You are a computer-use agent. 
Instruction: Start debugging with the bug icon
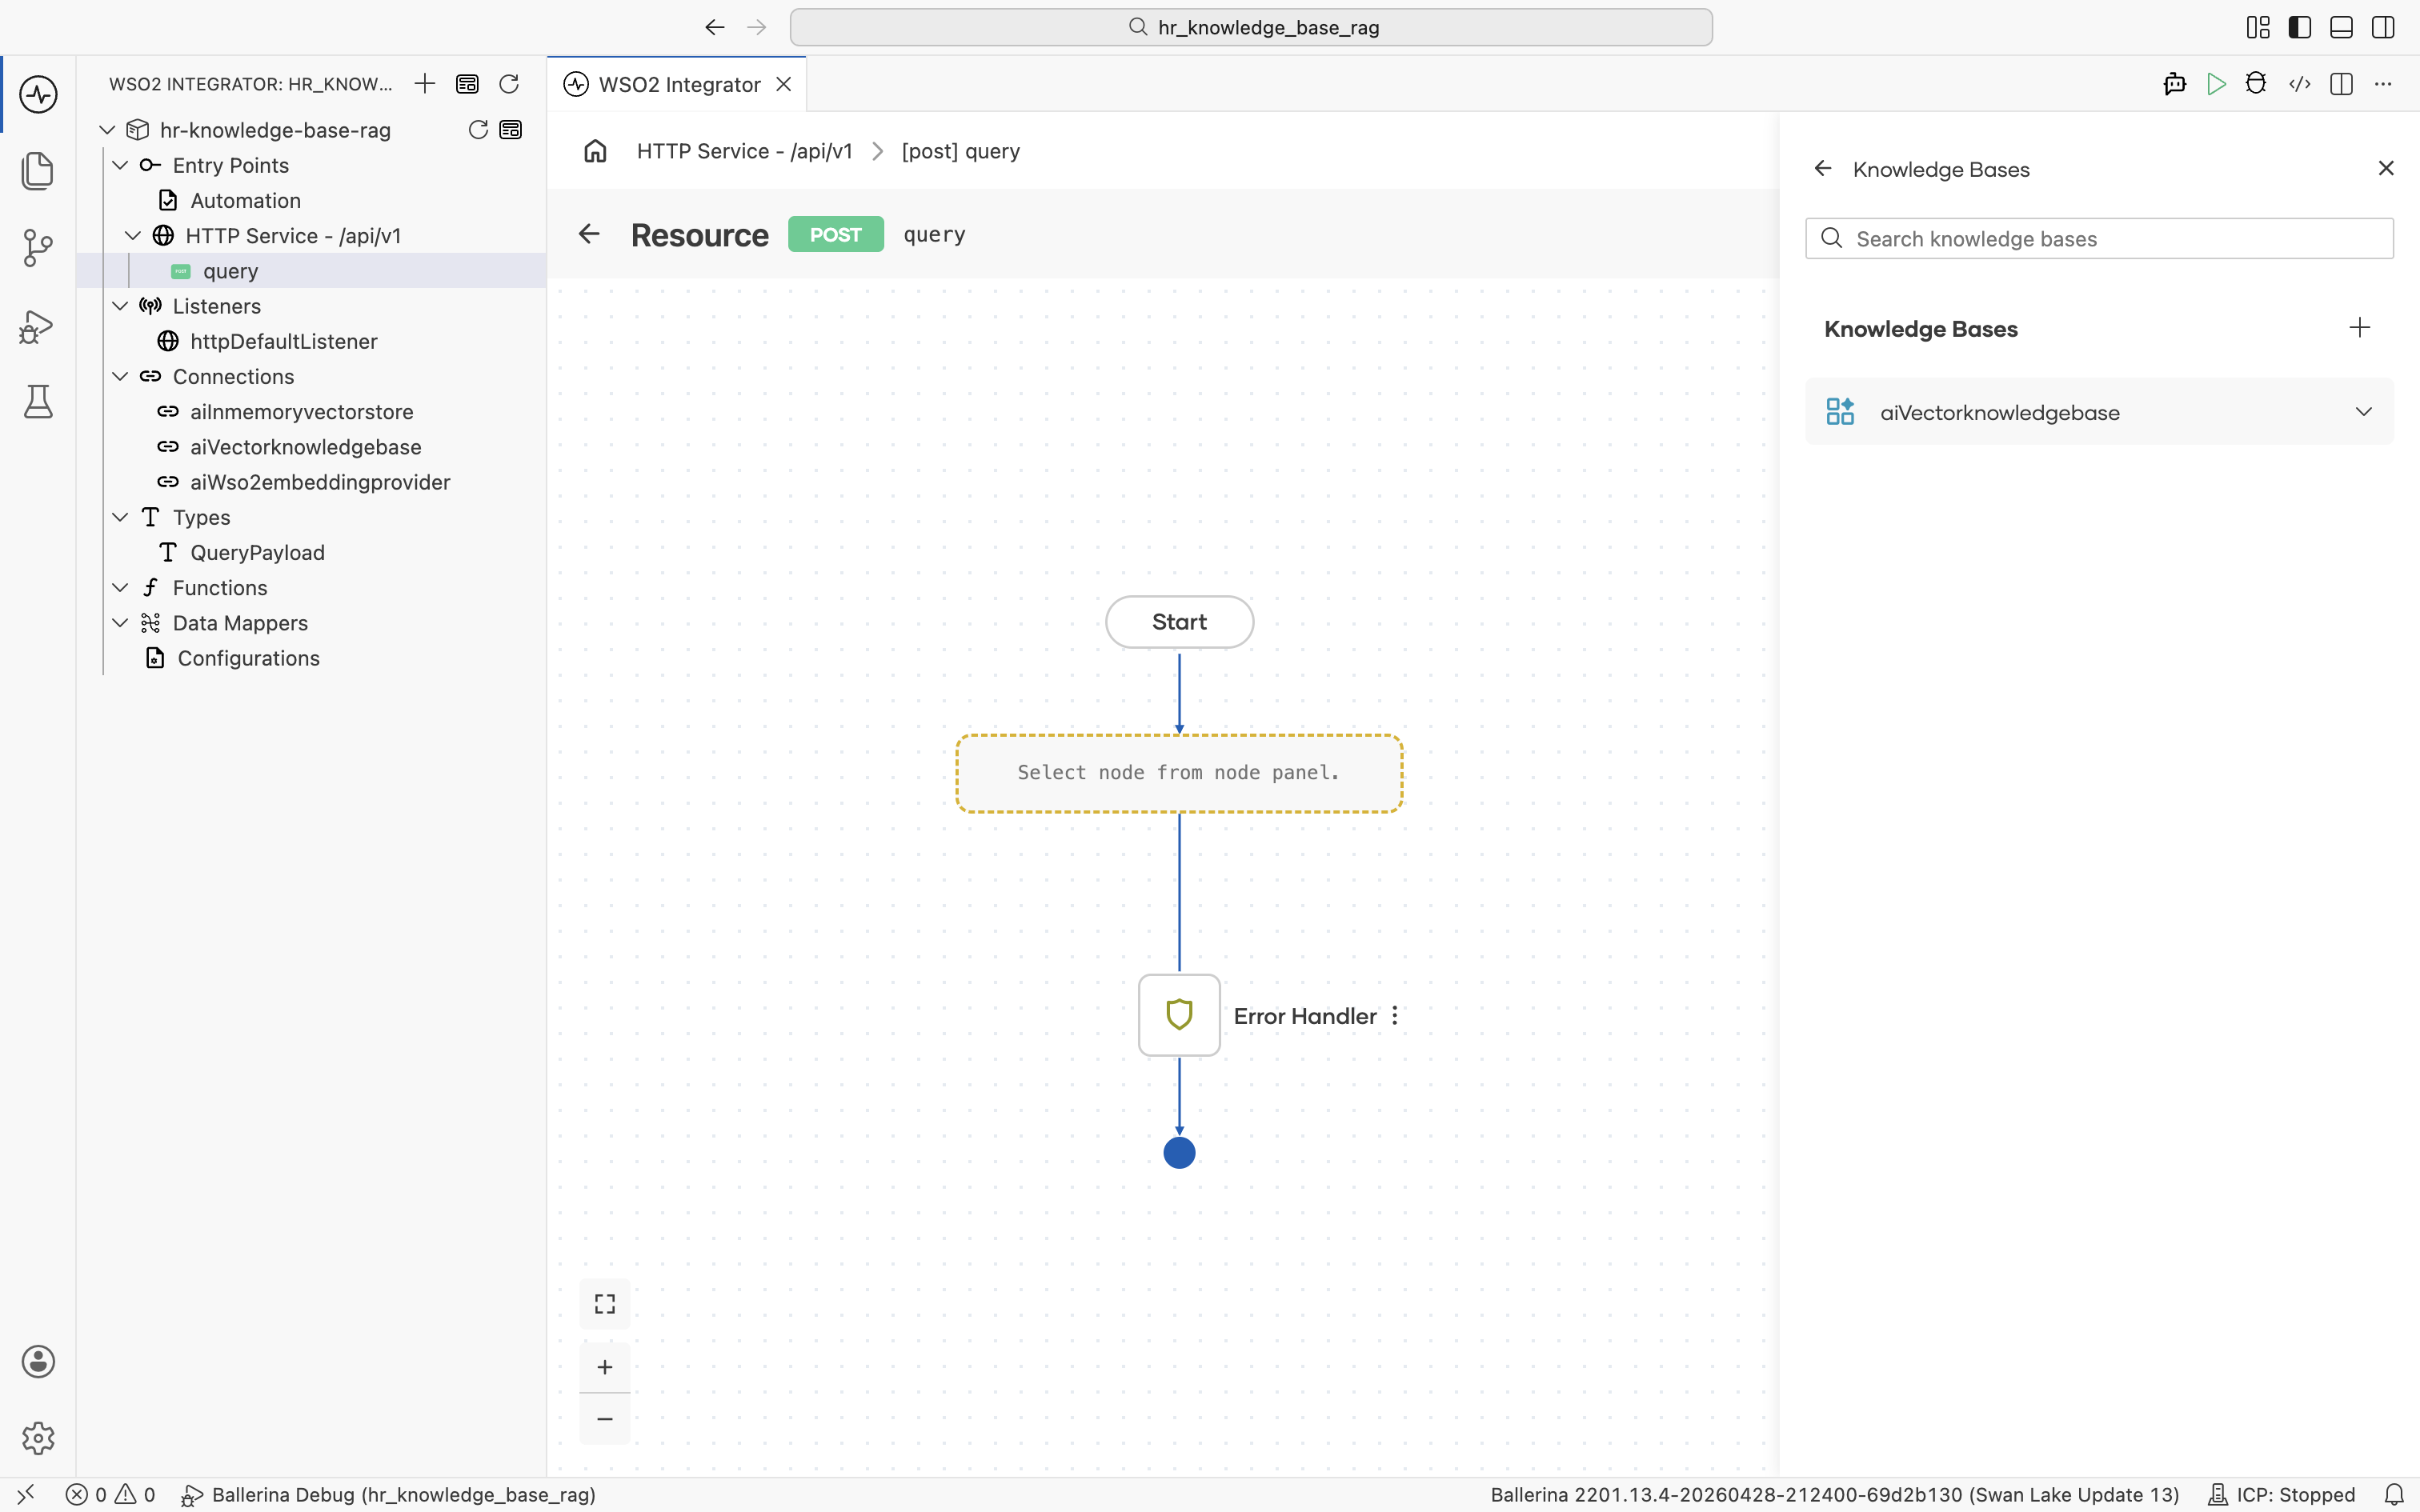tap(2256, 84)
